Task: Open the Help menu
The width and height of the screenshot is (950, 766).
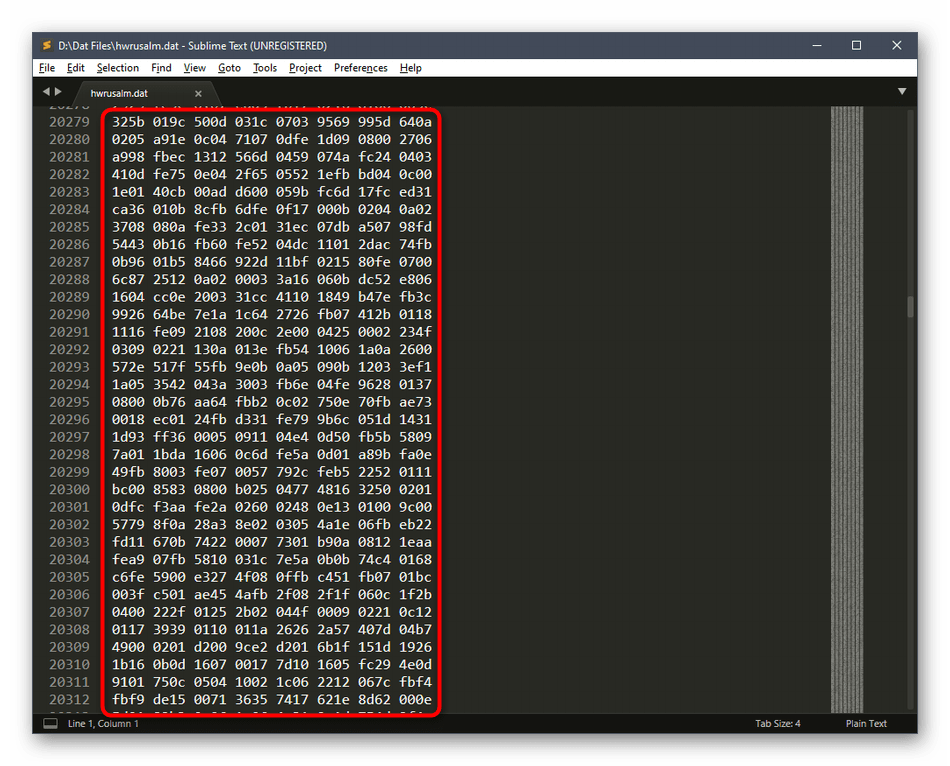Action: tap(410, 68)
